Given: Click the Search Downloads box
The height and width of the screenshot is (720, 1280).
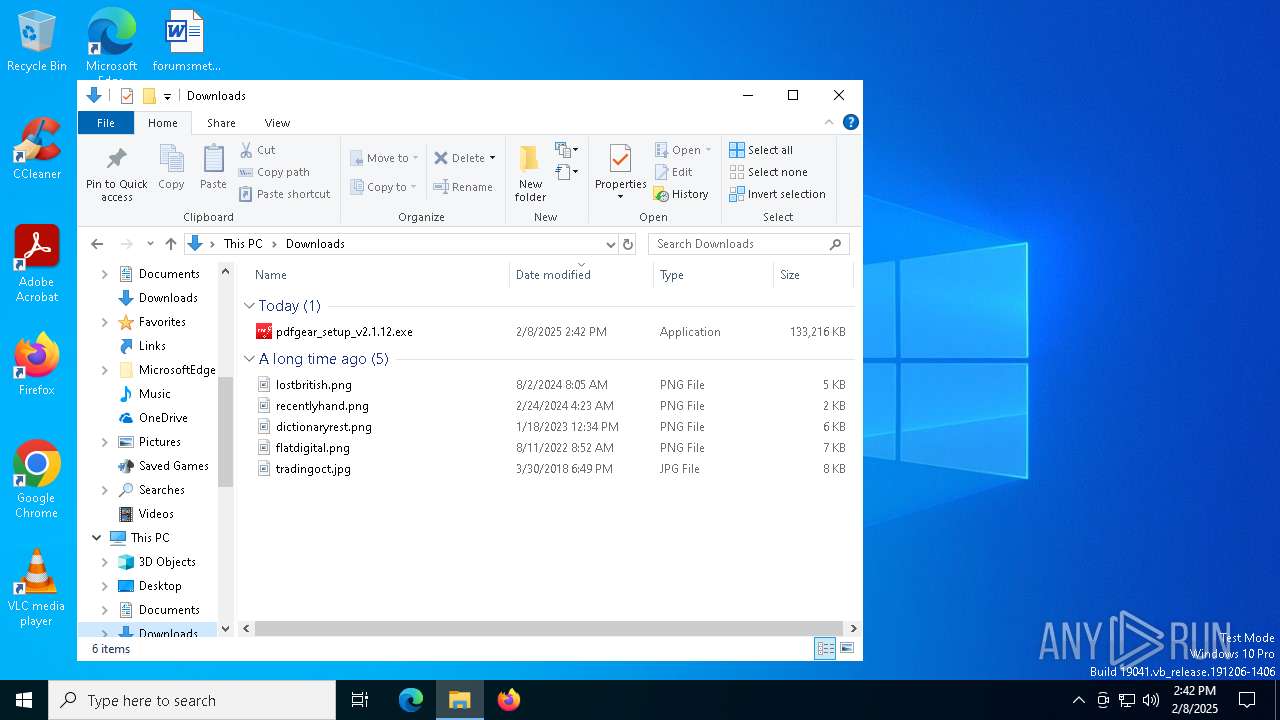Looking at the screenshot, I should click(x=749, y=244).
